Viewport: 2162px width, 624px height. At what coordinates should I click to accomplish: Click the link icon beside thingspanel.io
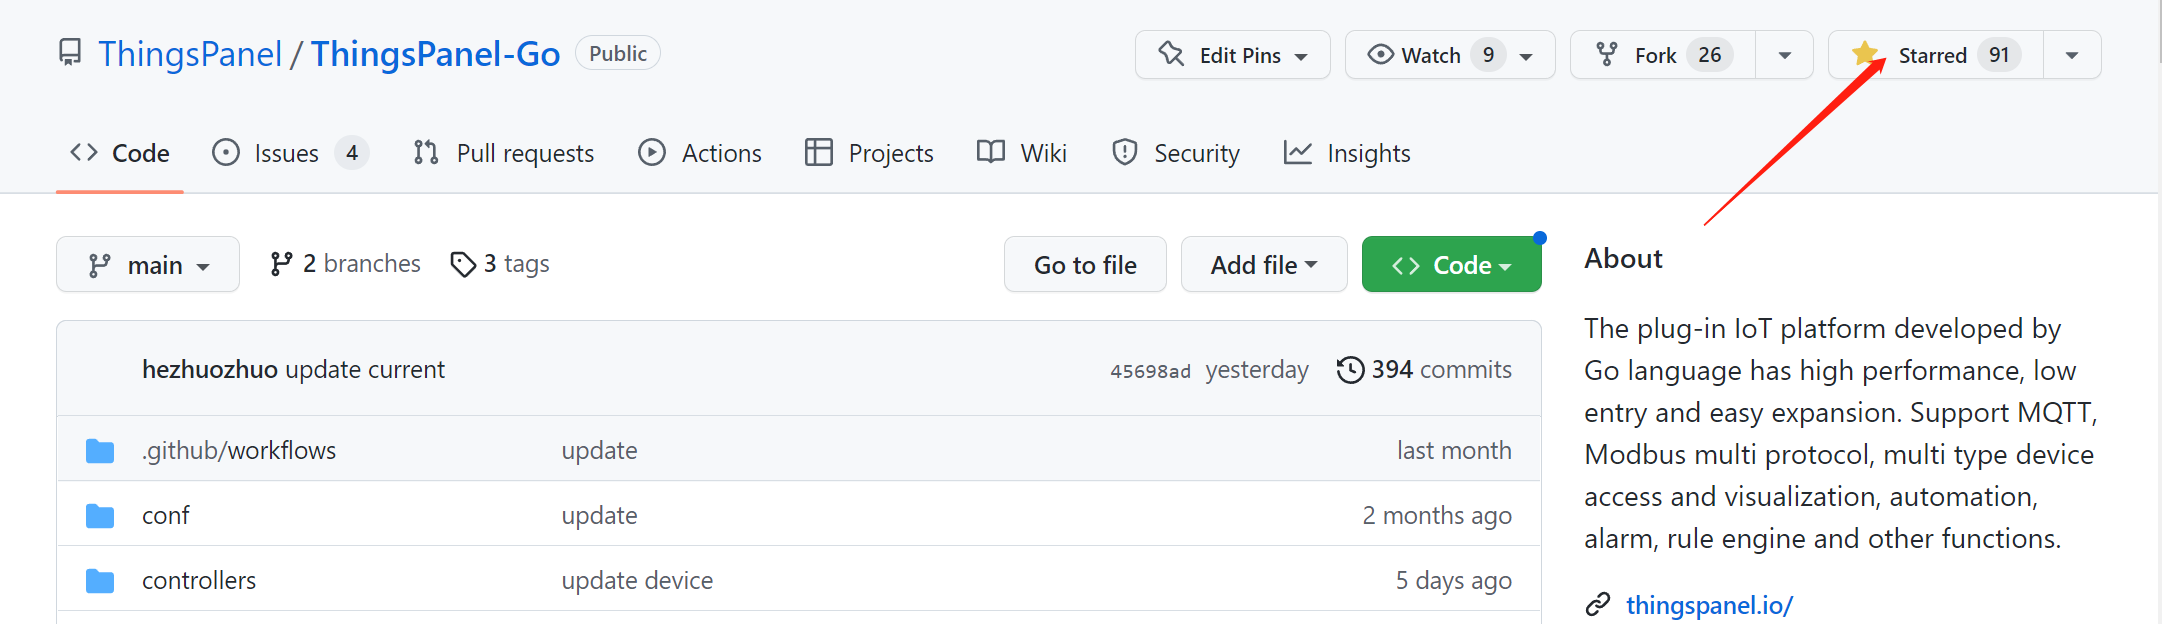point(1598,605)
